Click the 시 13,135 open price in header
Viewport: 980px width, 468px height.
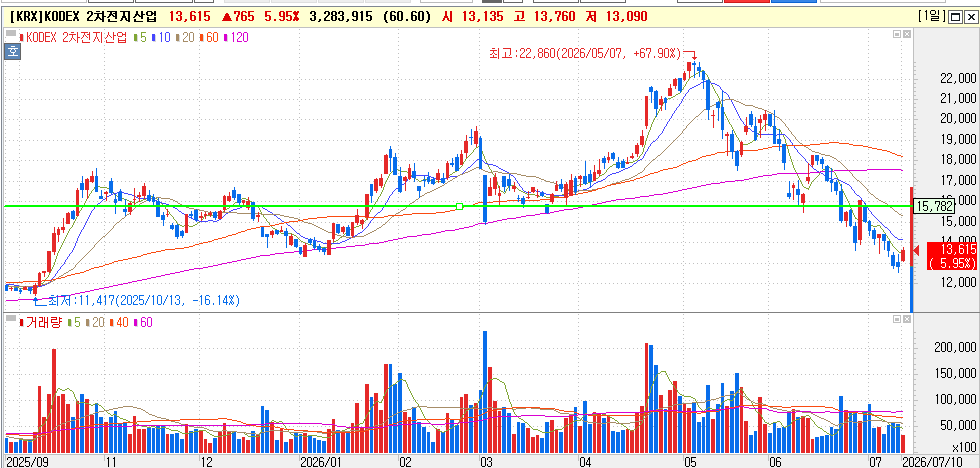click(472, 17)
